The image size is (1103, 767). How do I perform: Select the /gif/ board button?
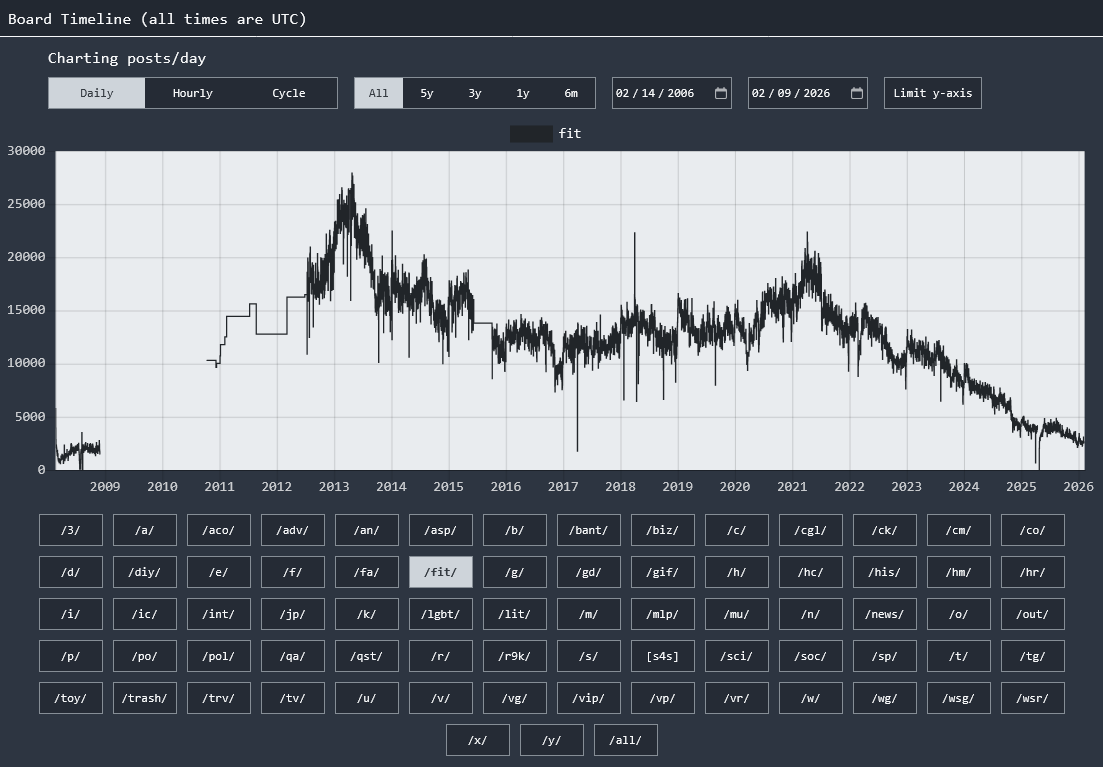663,572
